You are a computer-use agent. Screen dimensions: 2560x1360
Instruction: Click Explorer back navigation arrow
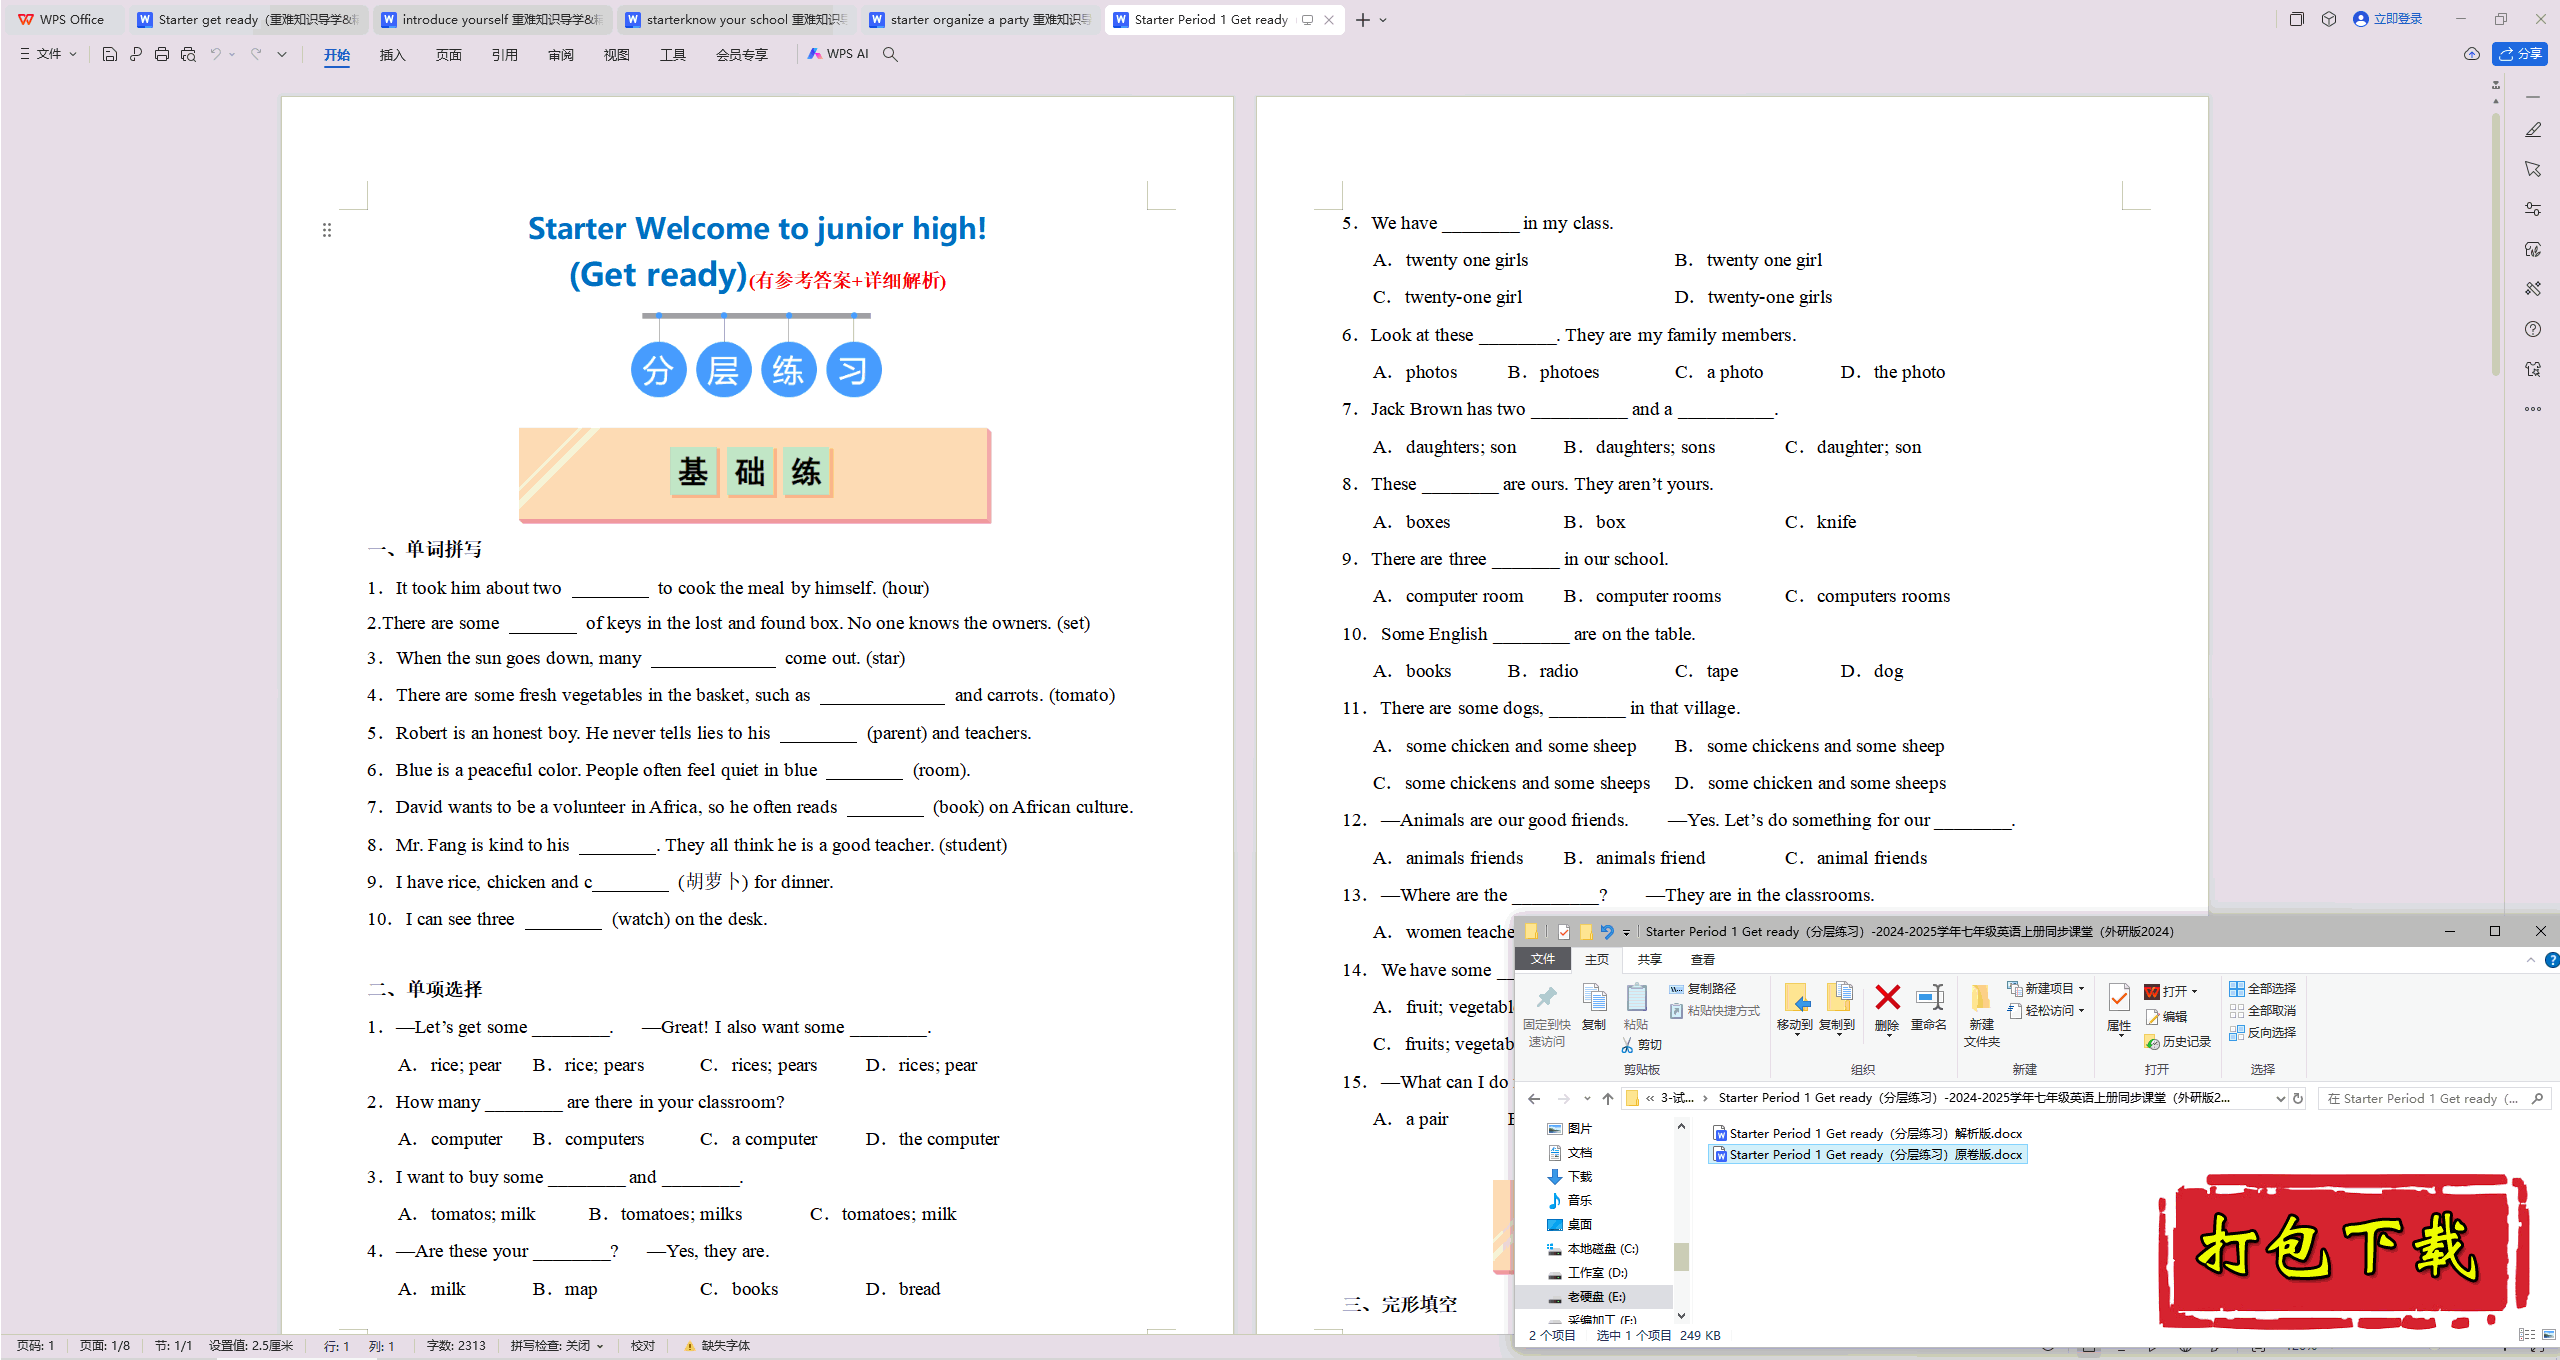click(x=1534, y=1098)
